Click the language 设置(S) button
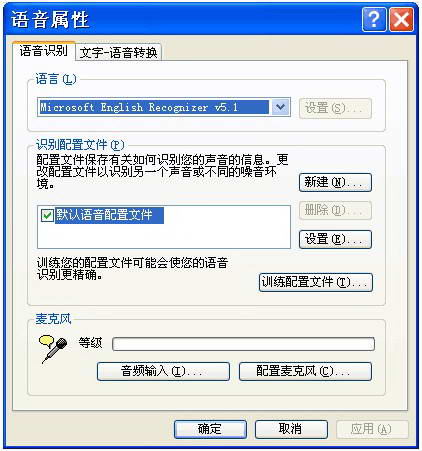Viewport: 422px width, 451px height. pyautogui.click(x=335, y=108)
